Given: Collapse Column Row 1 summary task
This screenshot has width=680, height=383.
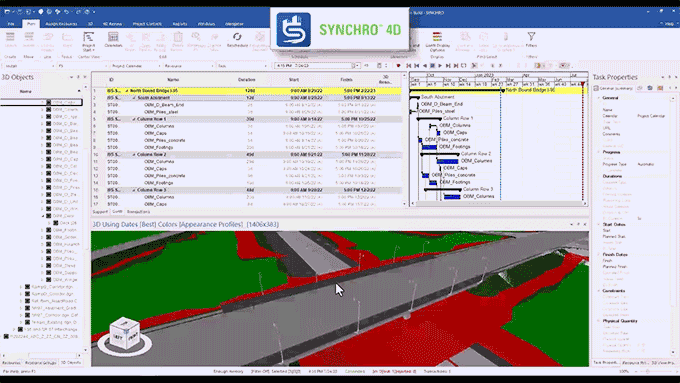Looking at the screenshot, I should tap(134, 119).
